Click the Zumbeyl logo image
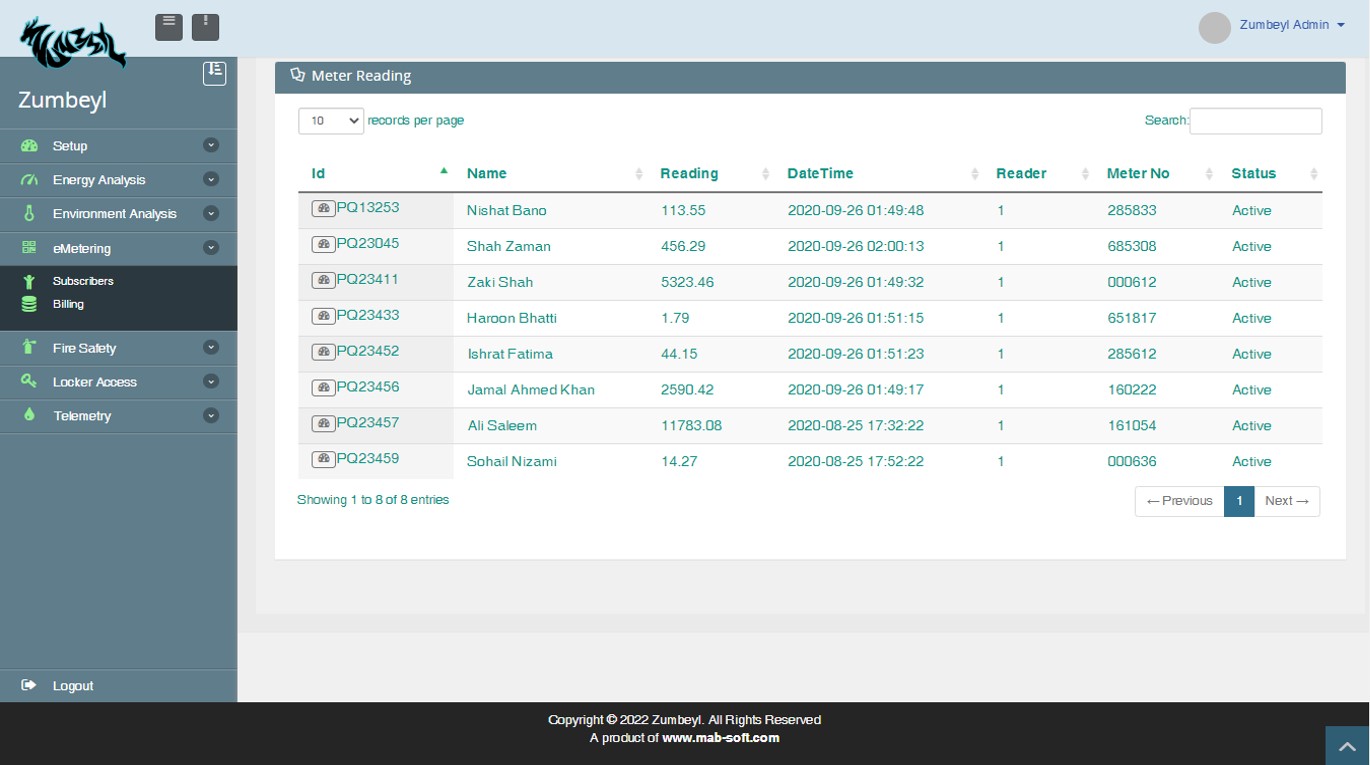 (x=73, y=43)
